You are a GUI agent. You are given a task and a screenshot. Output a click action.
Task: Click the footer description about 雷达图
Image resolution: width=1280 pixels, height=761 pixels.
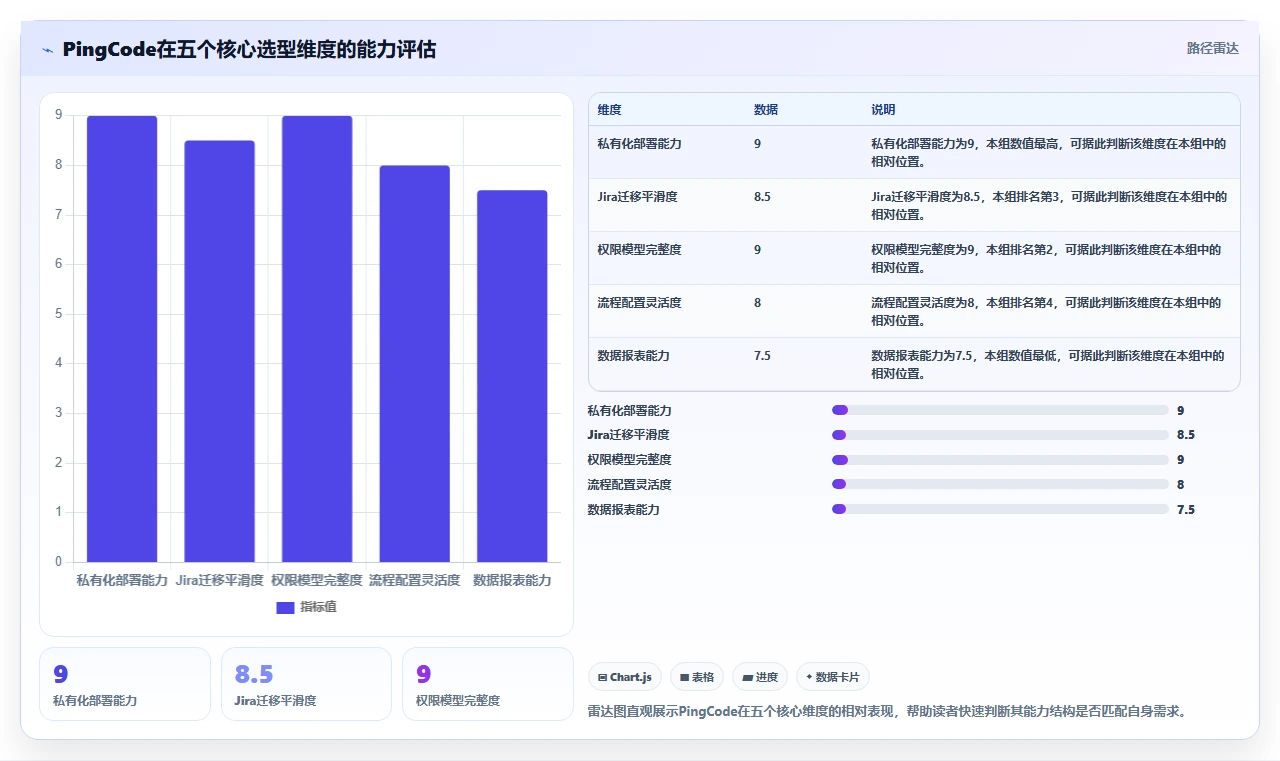click(x=887, y=712)
